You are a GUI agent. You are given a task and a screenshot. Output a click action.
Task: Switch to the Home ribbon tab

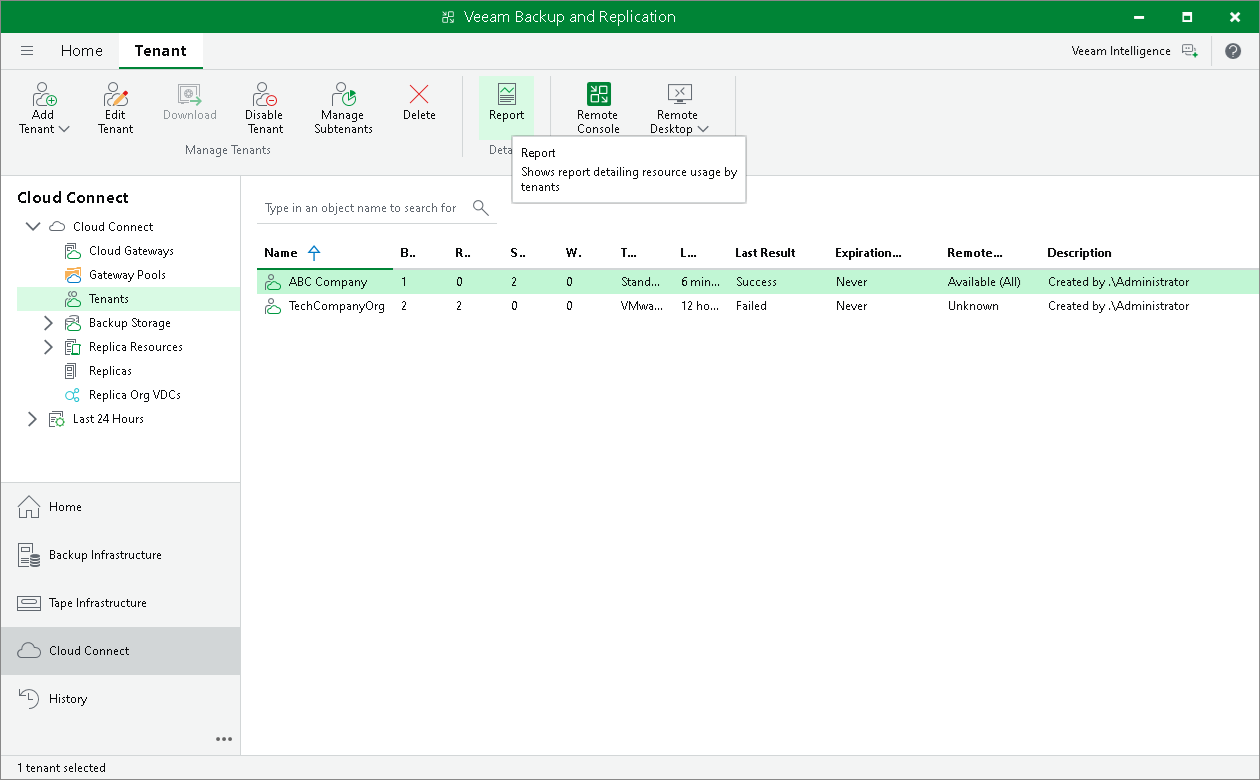click(x=81, y=51)
